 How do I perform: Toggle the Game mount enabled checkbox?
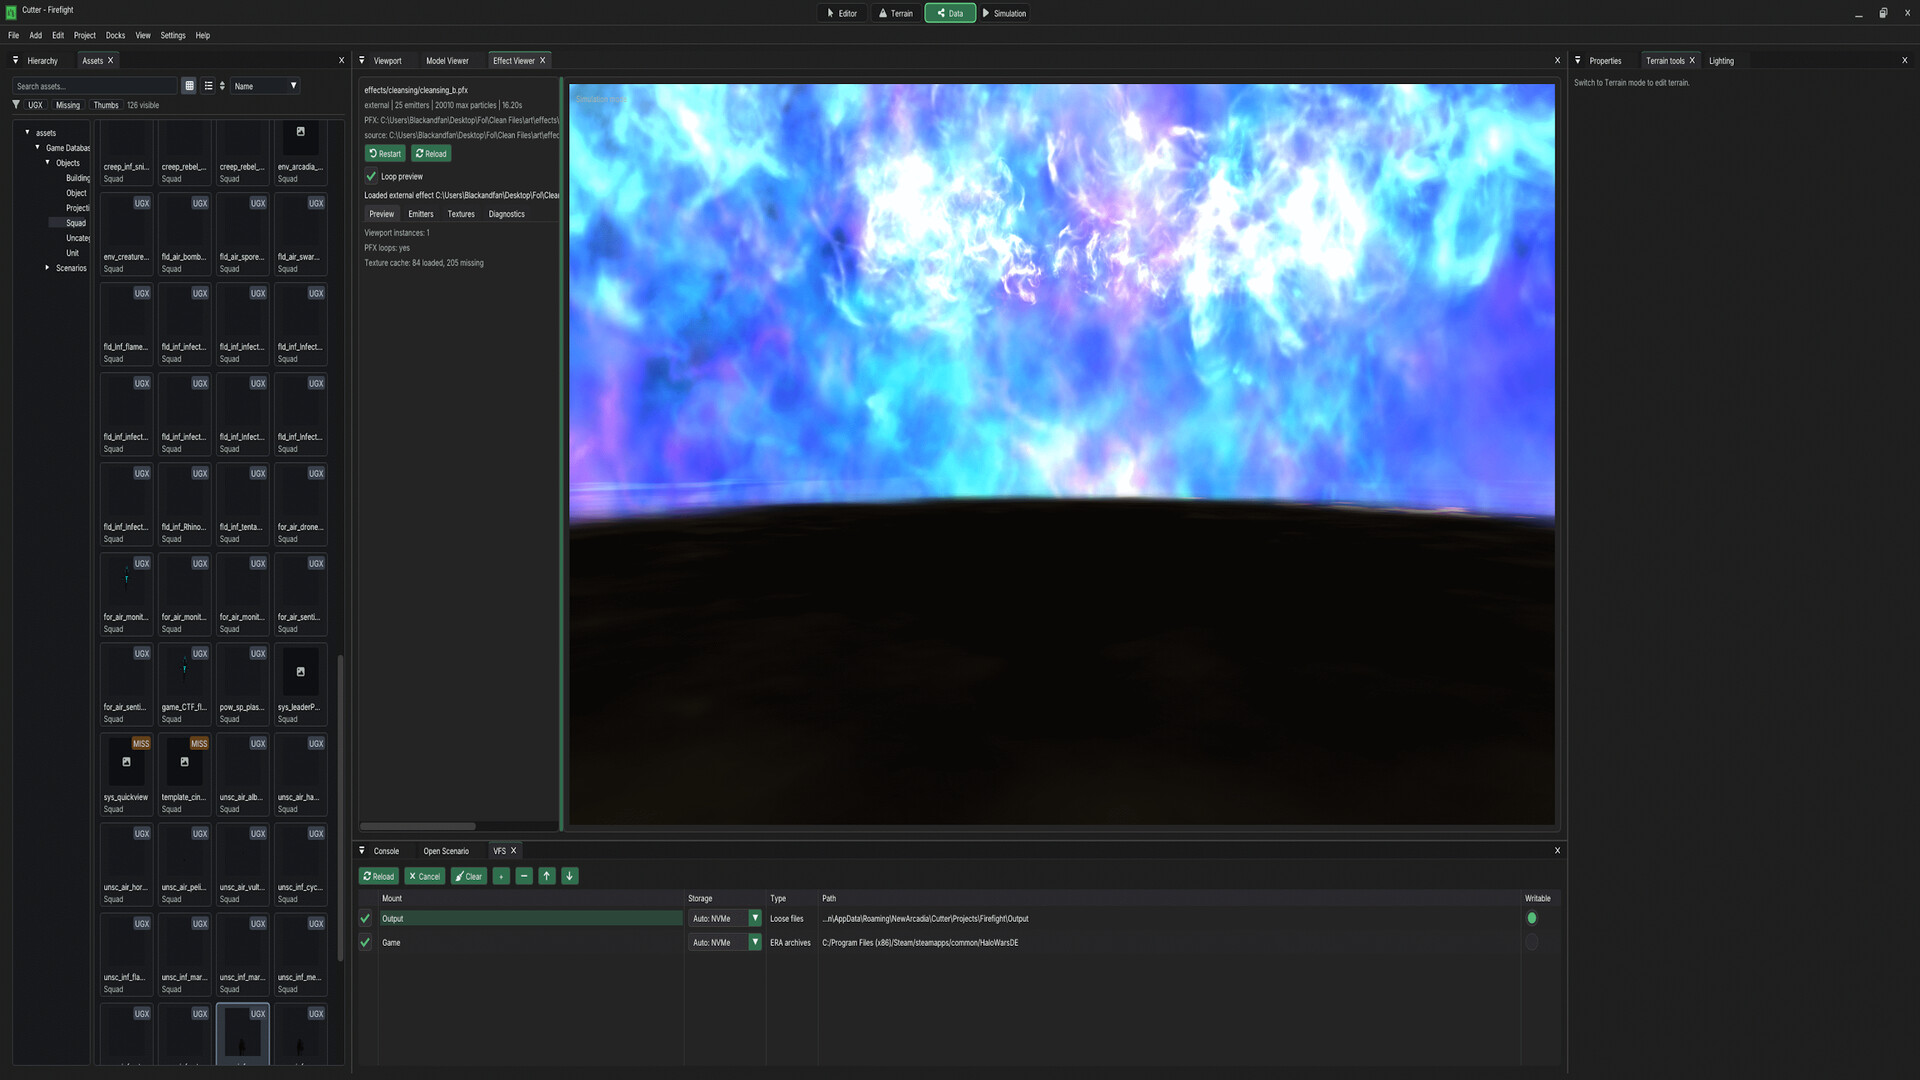tap(365, 942)
